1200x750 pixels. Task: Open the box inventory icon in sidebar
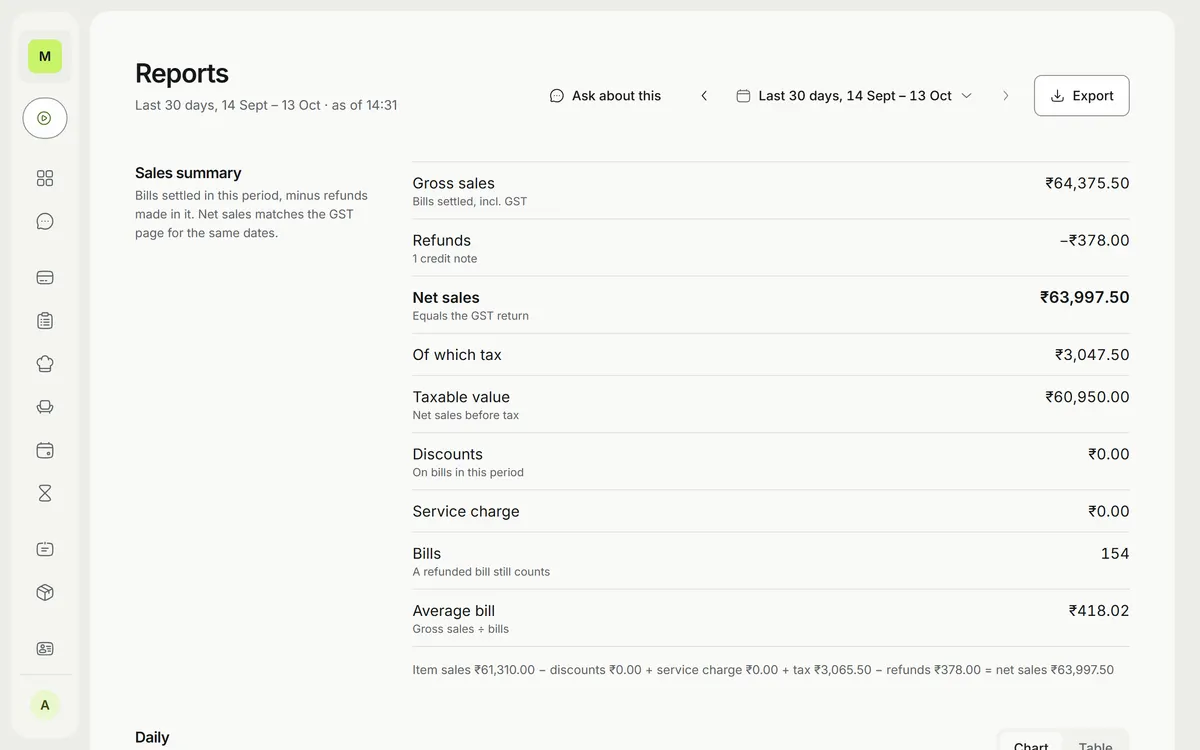coord(45,592)
